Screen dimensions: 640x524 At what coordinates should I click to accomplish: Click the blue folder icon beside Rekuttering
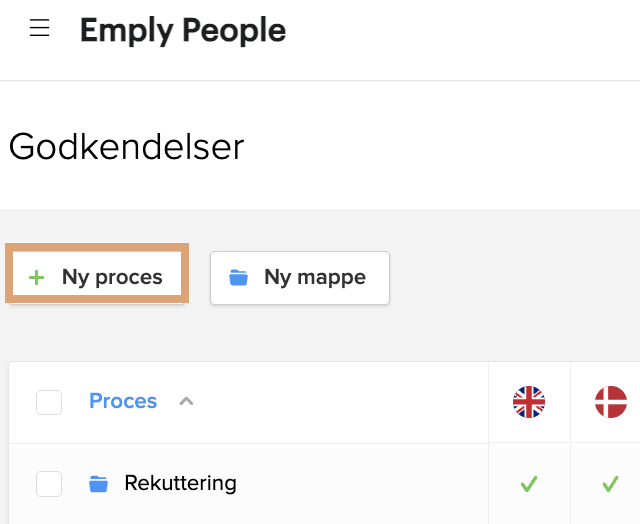click(x=98, y=484)
